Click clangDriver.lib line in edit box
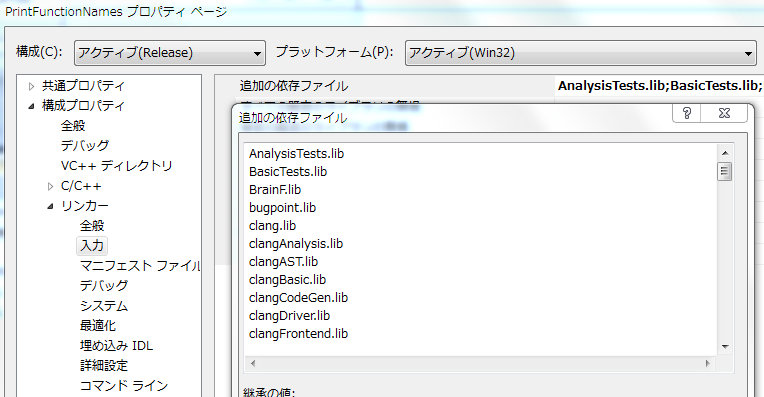 pos(289,316)
